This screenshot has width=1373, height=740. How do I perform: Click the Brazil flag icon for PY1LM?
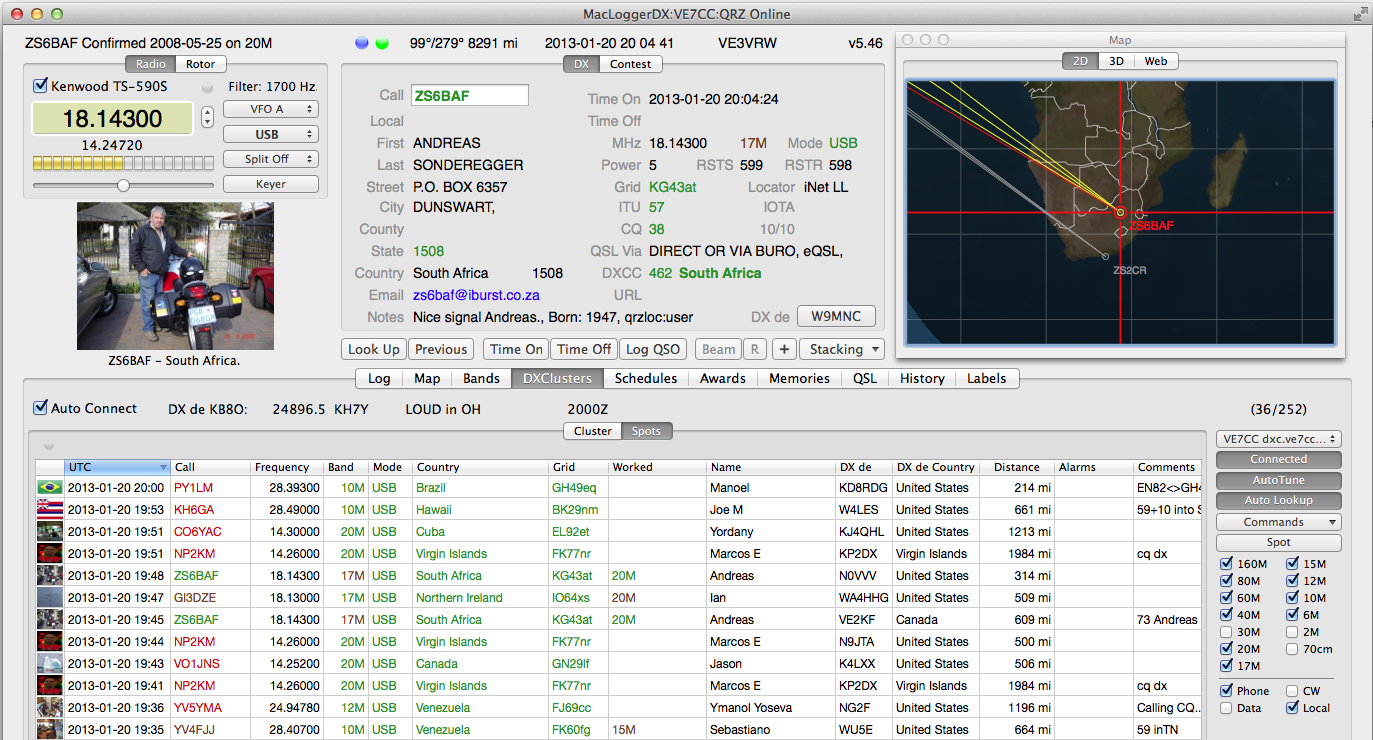(49, 488)
